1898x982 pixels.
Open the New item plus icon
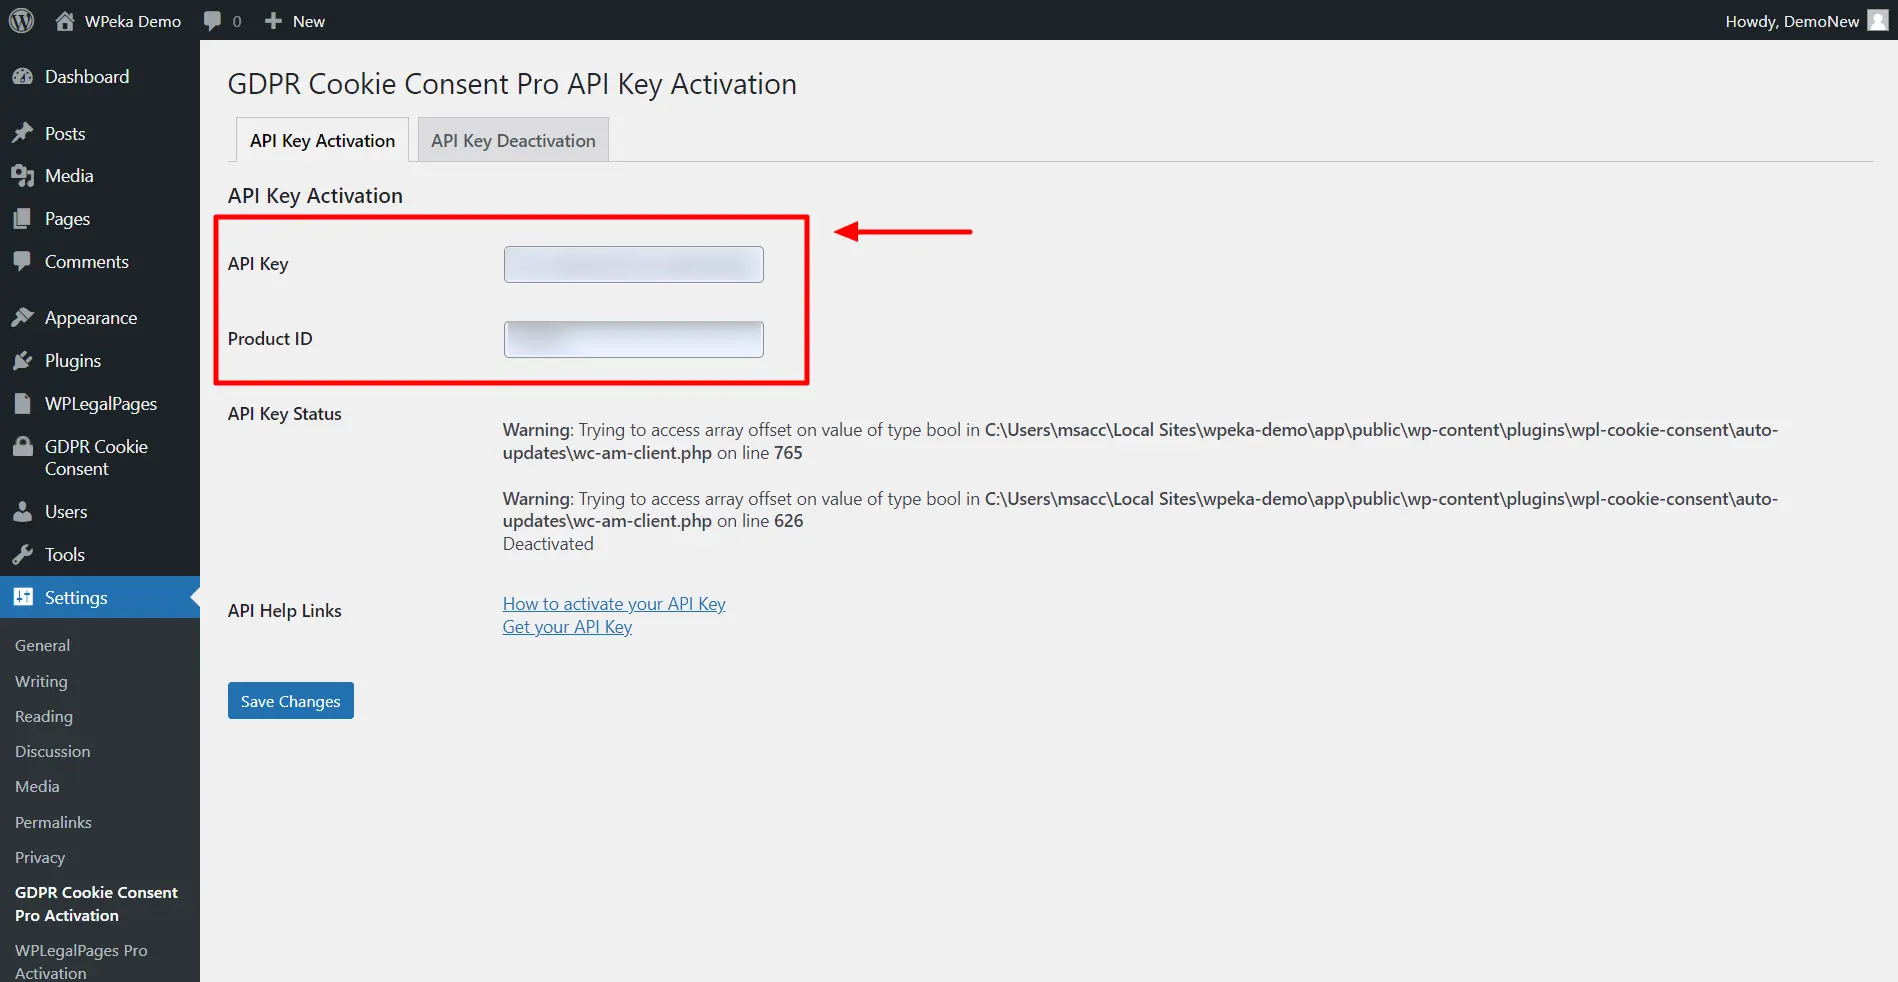pyautogui.click(x=273, y=20)
